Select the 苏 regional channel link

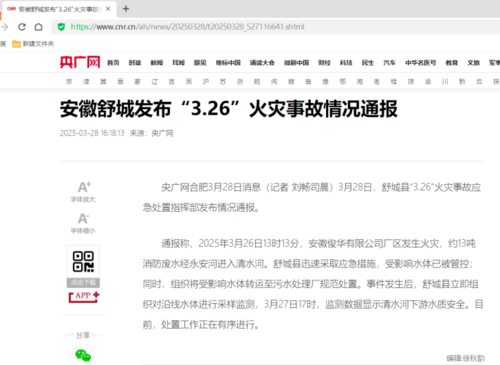coord(223,82)
